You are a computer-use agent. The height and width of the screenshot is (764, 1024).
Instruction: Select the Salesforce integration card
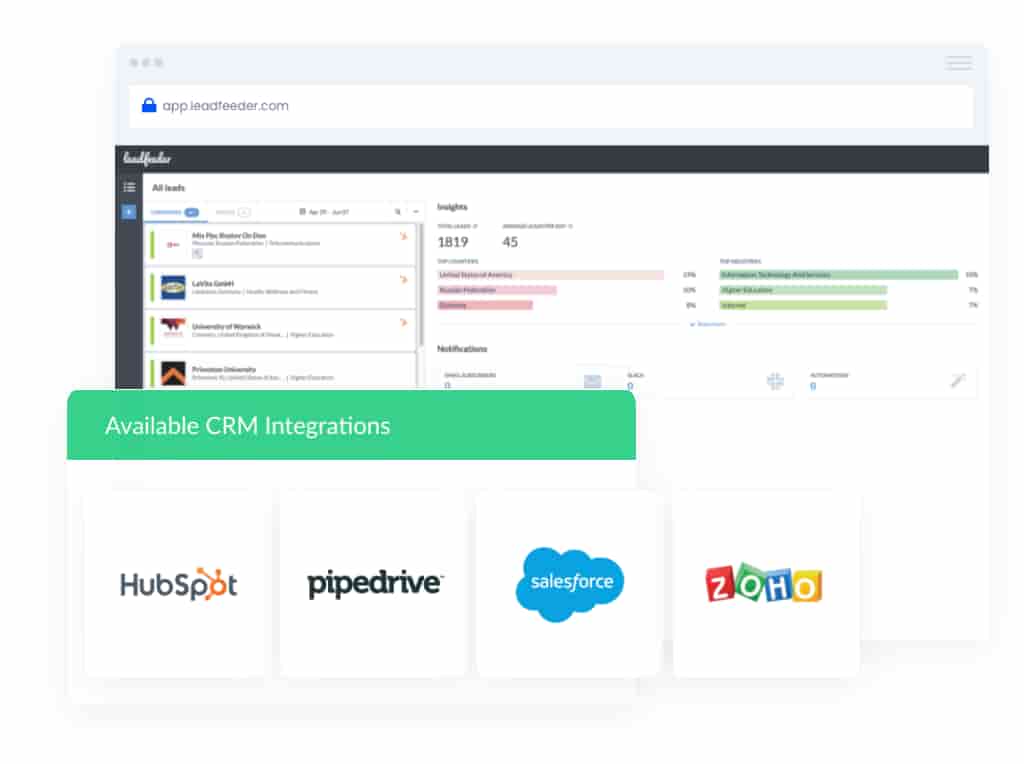[x=569, y=584]
